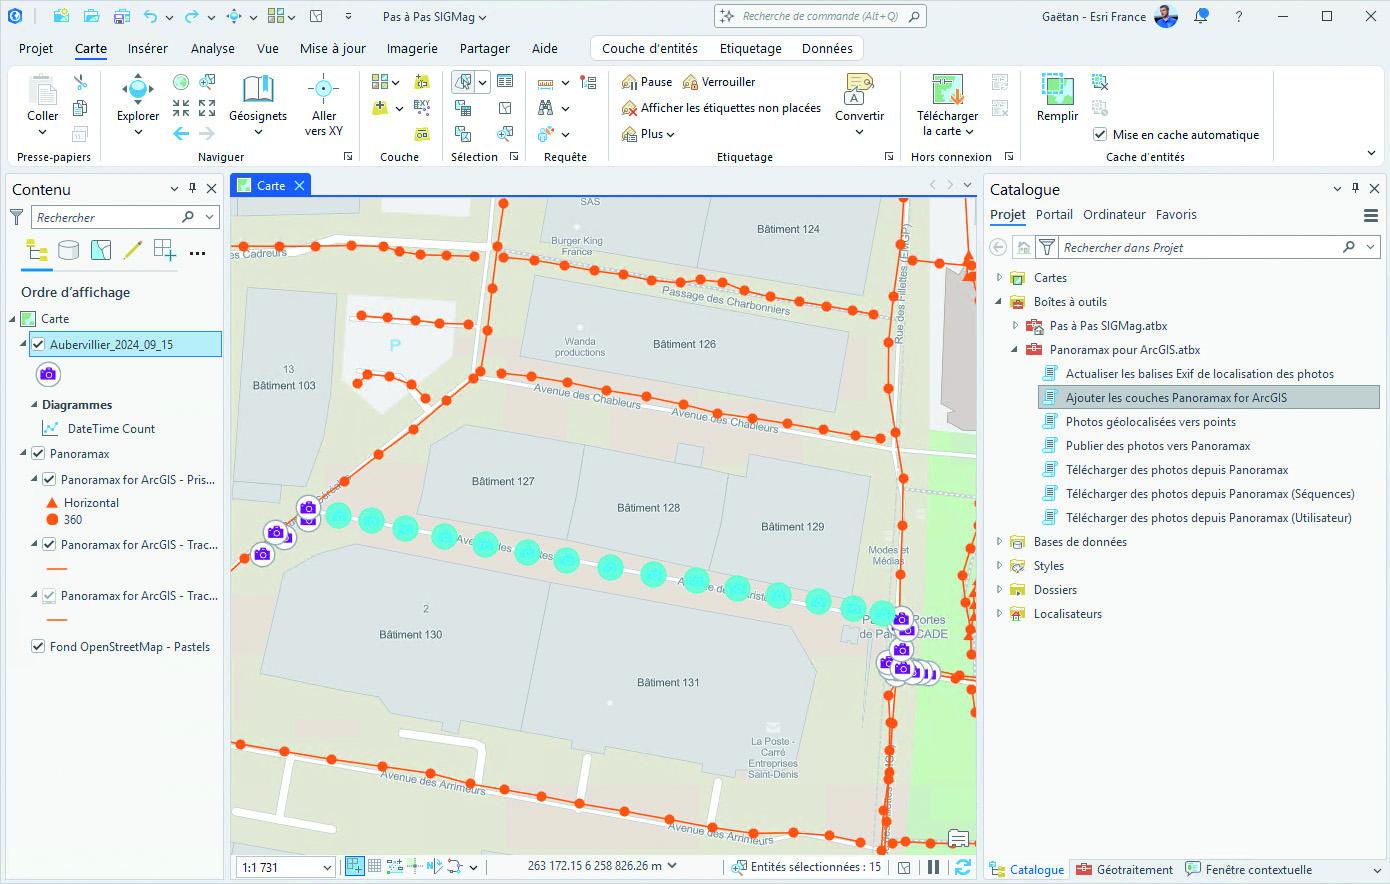Expand the Bases de données node
The height and width of the screenshot is (884, 1390).
(999, 542)
